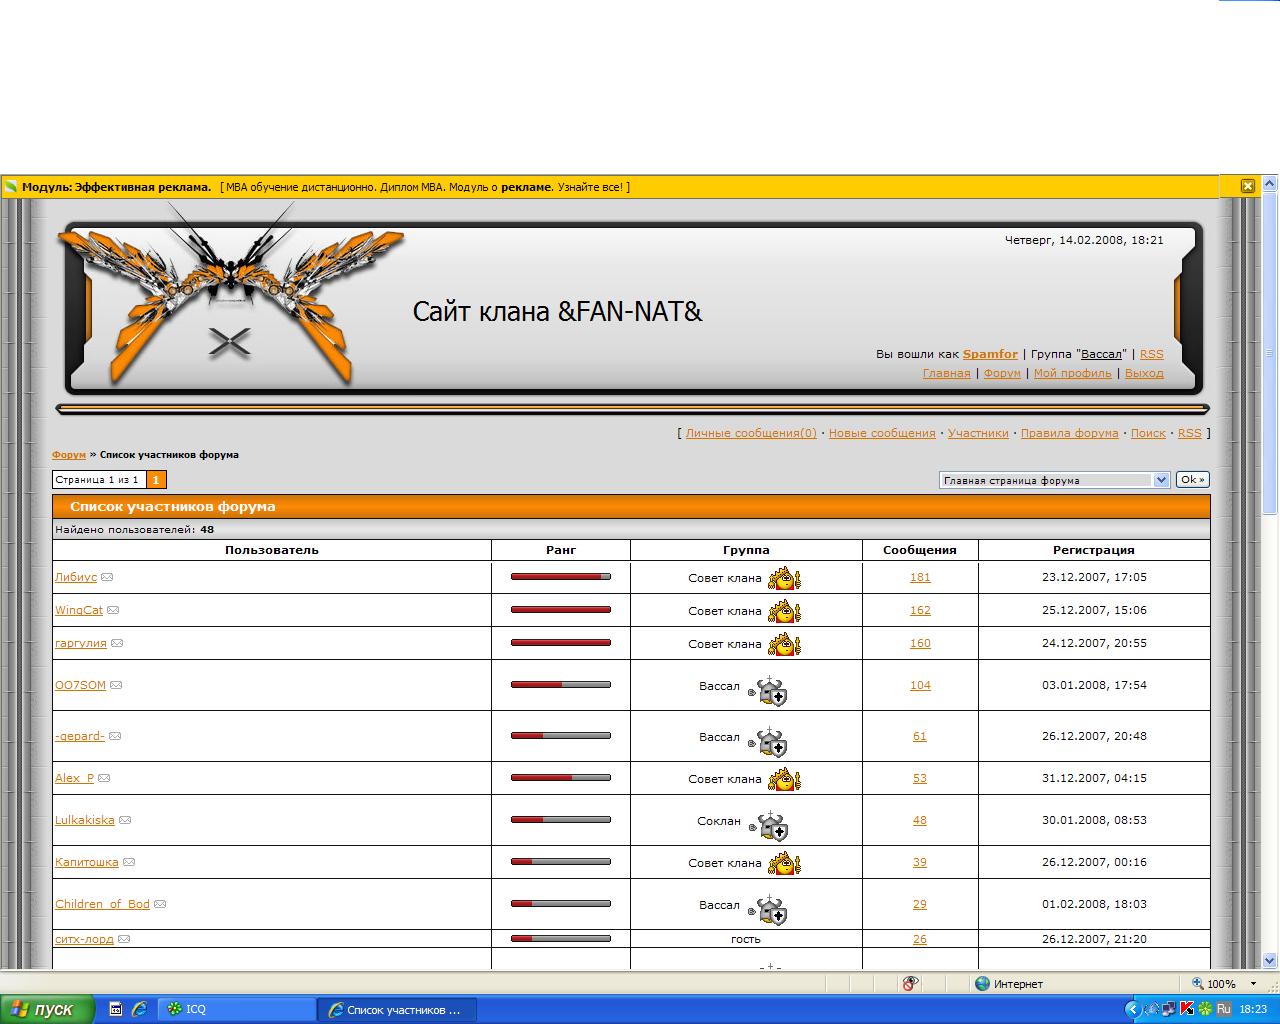Open Личные сообщения(0) link
The image size is (1280, 1024).
(x=750, y=433)
